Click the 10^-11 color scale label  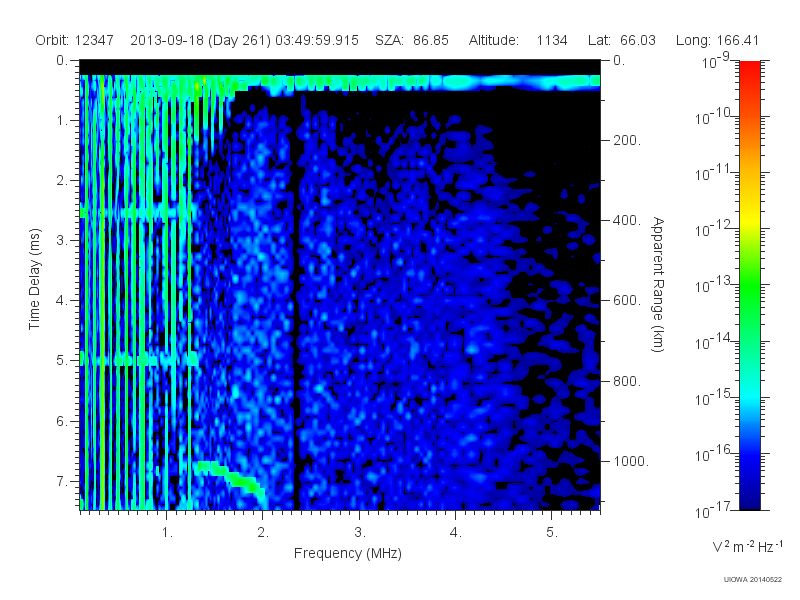click(714, 173)
